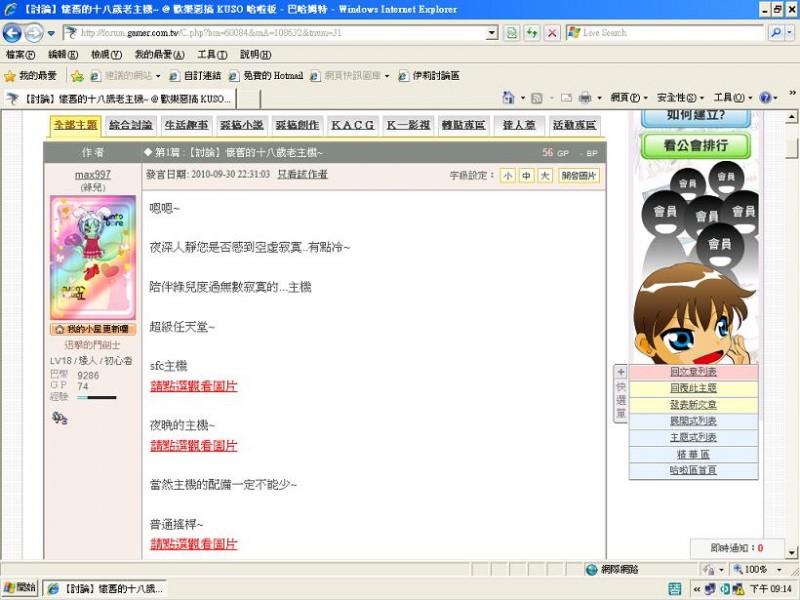Click the browser Back arrow button
Viewport: 800px width, 600px height.
pyautogui.click(x=13, y=33)
